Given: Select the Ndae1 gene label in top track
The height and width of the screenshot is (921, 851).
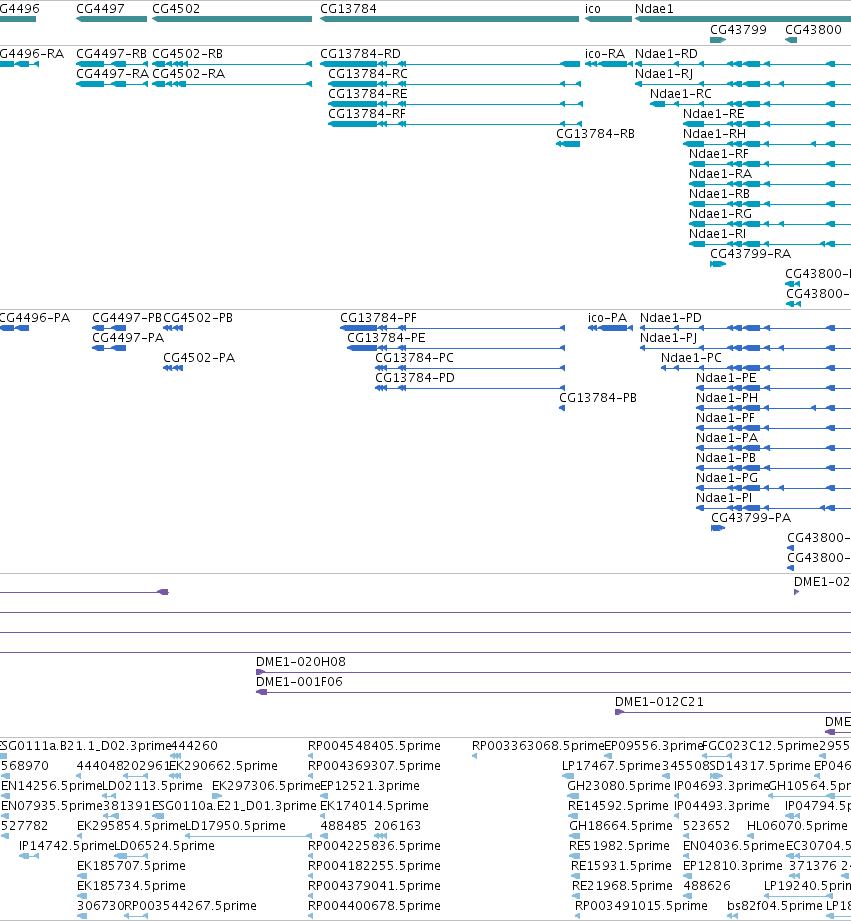Looking at the screenshot, I should point(654,9).
